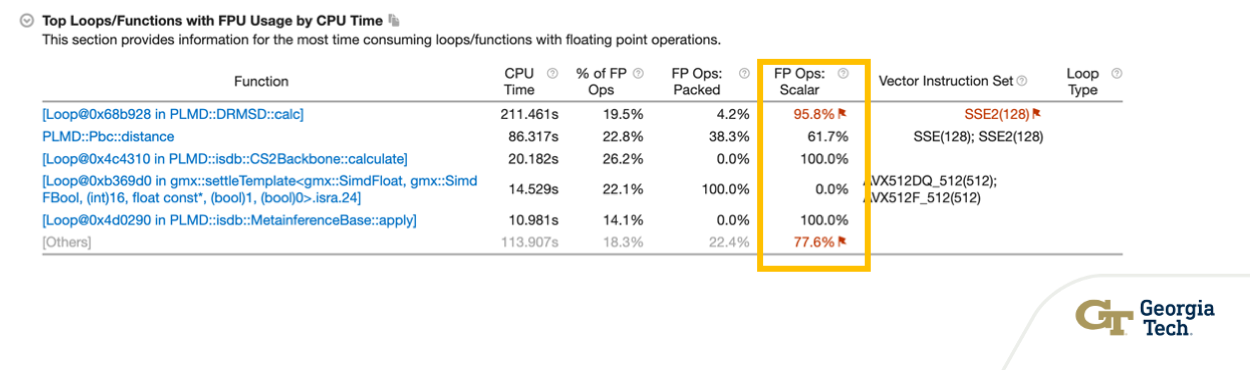1250x370 pixels.
Task: Open the gmx::settleTemplate loop link
Action: (259, 189)
